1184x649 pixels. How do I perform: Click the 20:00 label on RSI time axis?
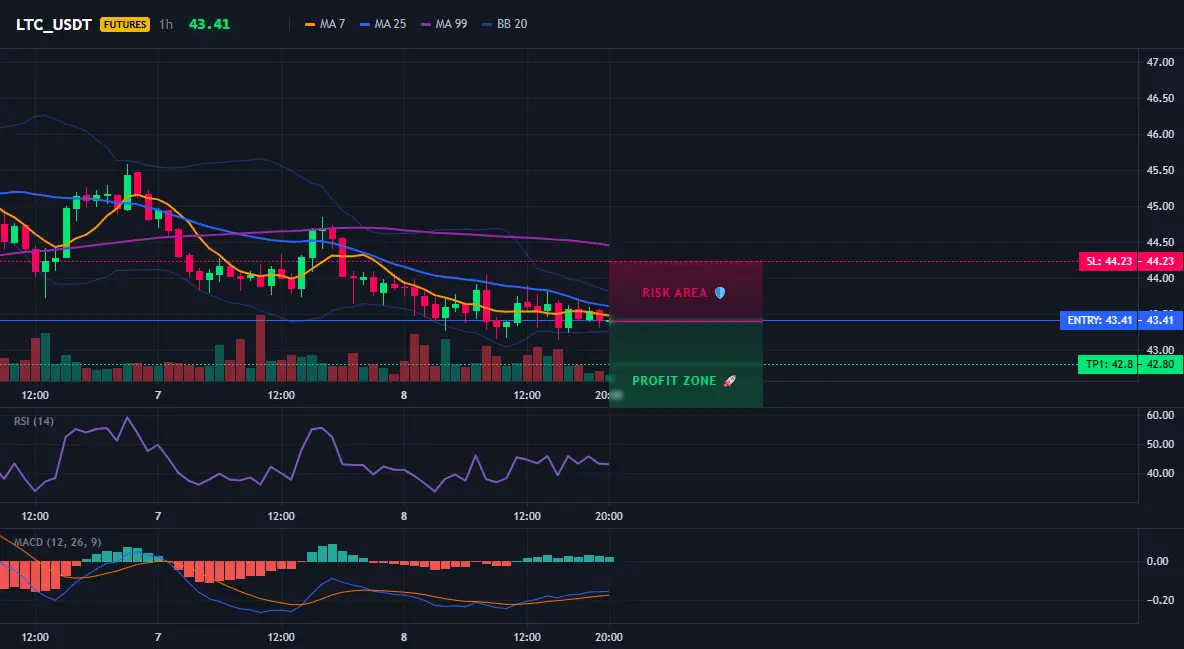pos(609,516)
